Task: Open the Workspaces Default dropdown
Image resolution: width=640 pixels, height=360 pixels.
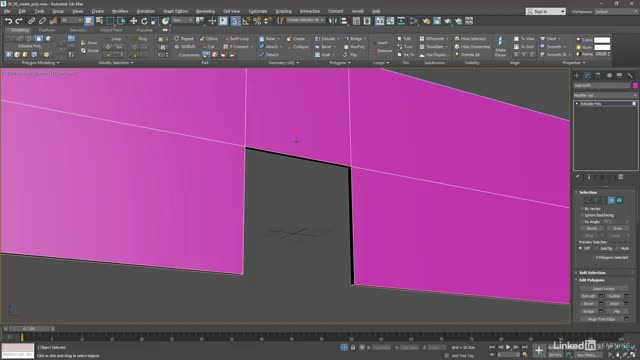Action: (616, 11)
